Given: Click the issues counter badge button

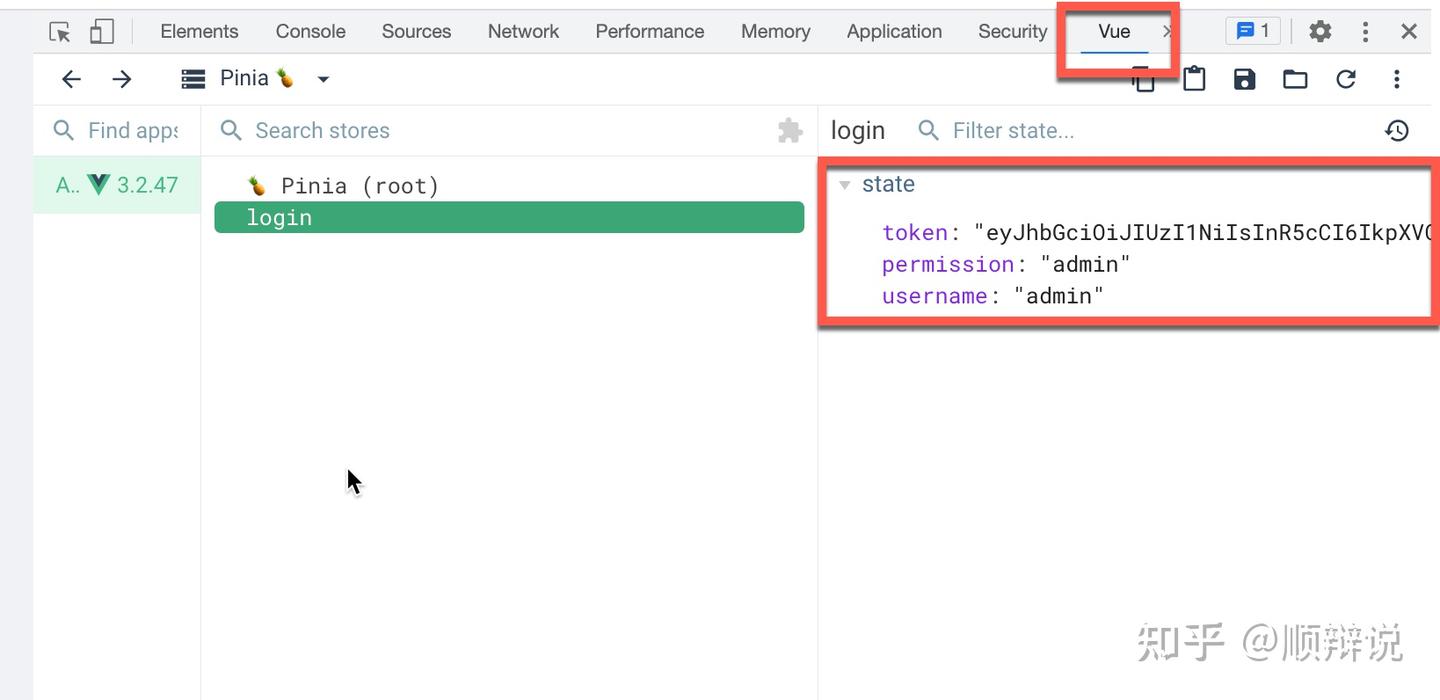Looking at the screenshot, I should [1253, 32].
